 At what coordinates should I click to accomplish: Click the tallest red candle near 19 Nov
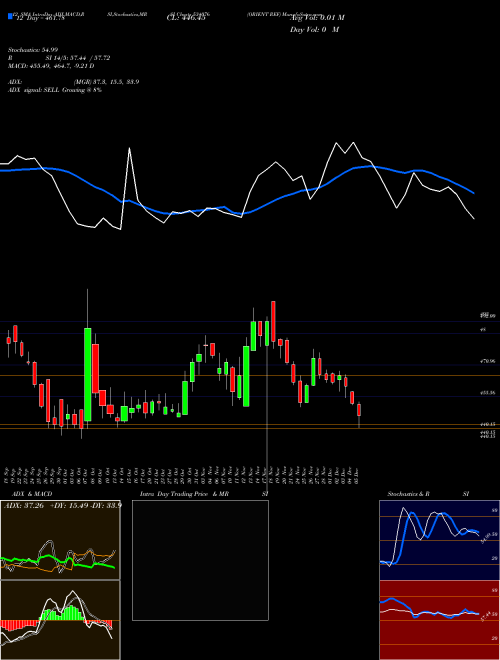(x=273, y=321)
